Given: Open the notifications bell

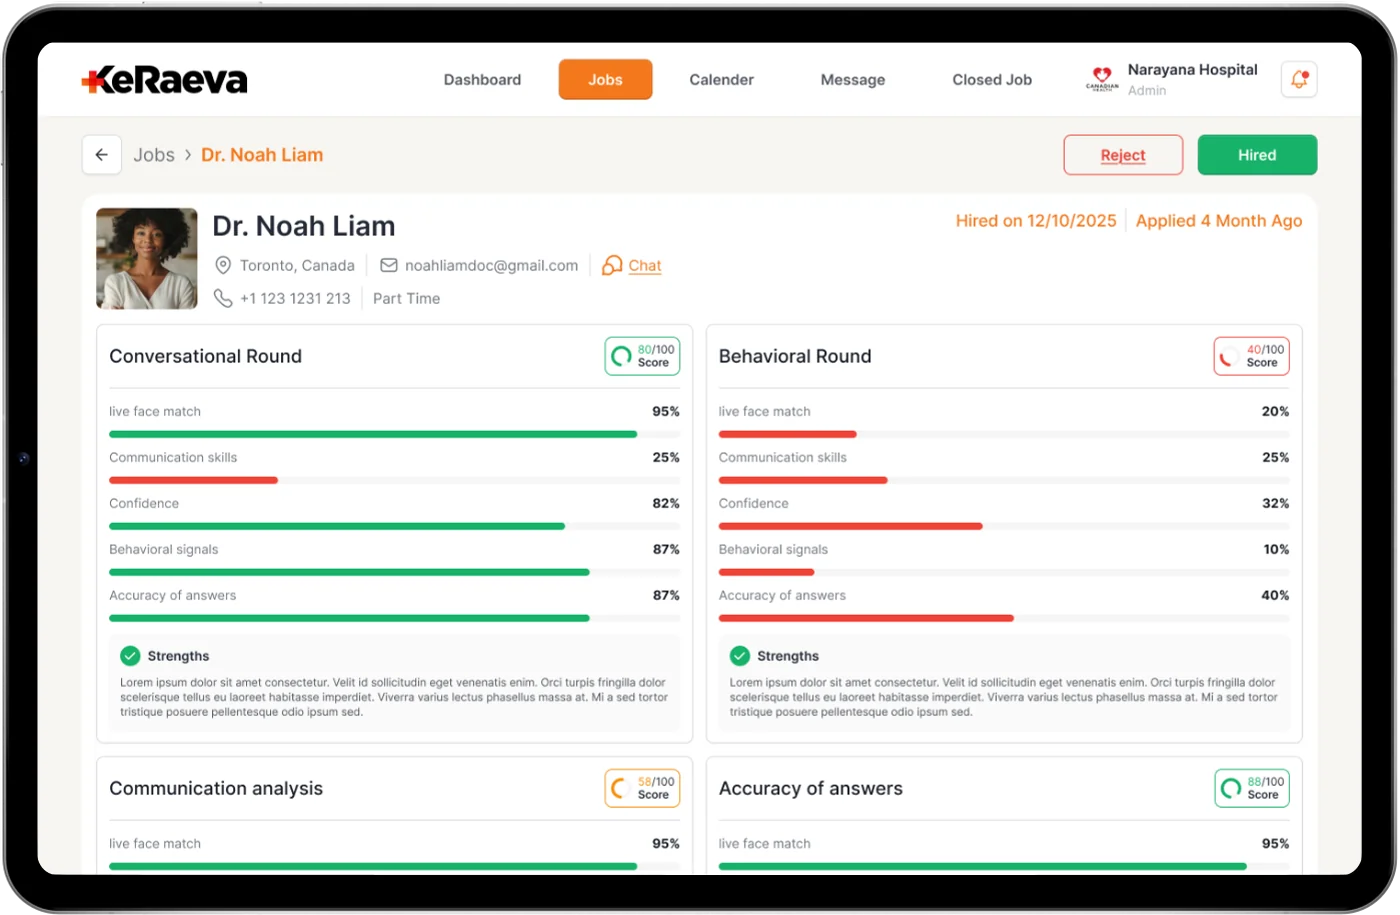Looking at the screenshot, I should (1299, 79).
